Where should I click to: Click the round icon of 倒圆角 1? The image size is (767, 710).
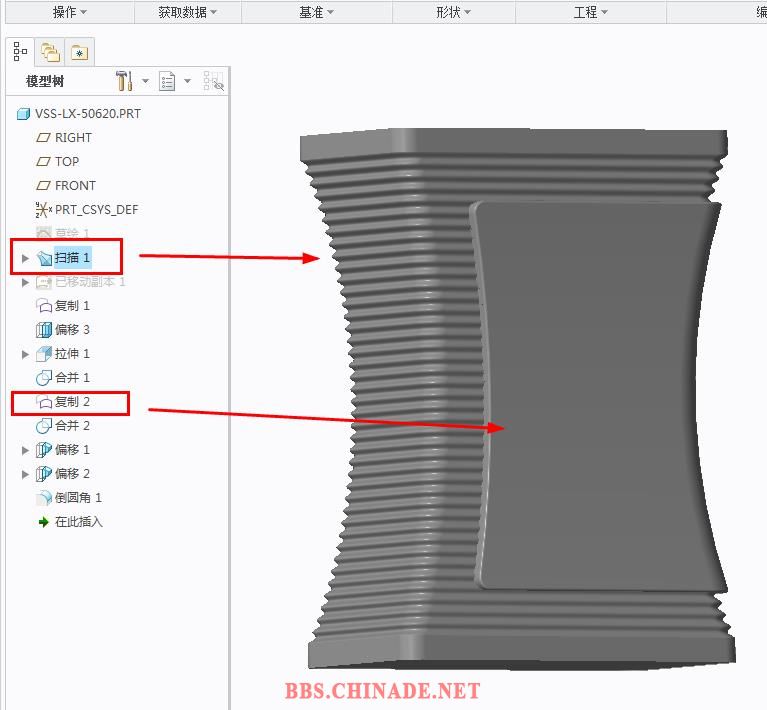coord(44,498)
